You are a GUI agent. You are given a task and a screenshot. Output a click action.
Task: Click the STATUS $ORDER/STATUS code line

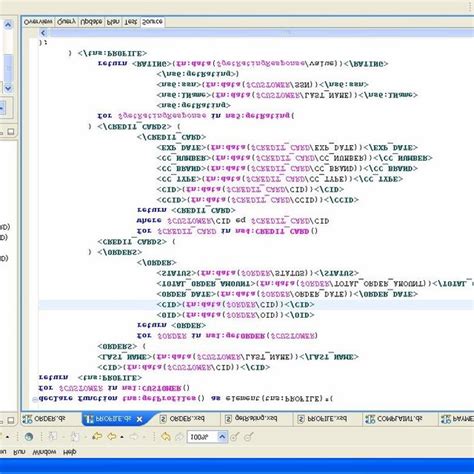[258, 273]
